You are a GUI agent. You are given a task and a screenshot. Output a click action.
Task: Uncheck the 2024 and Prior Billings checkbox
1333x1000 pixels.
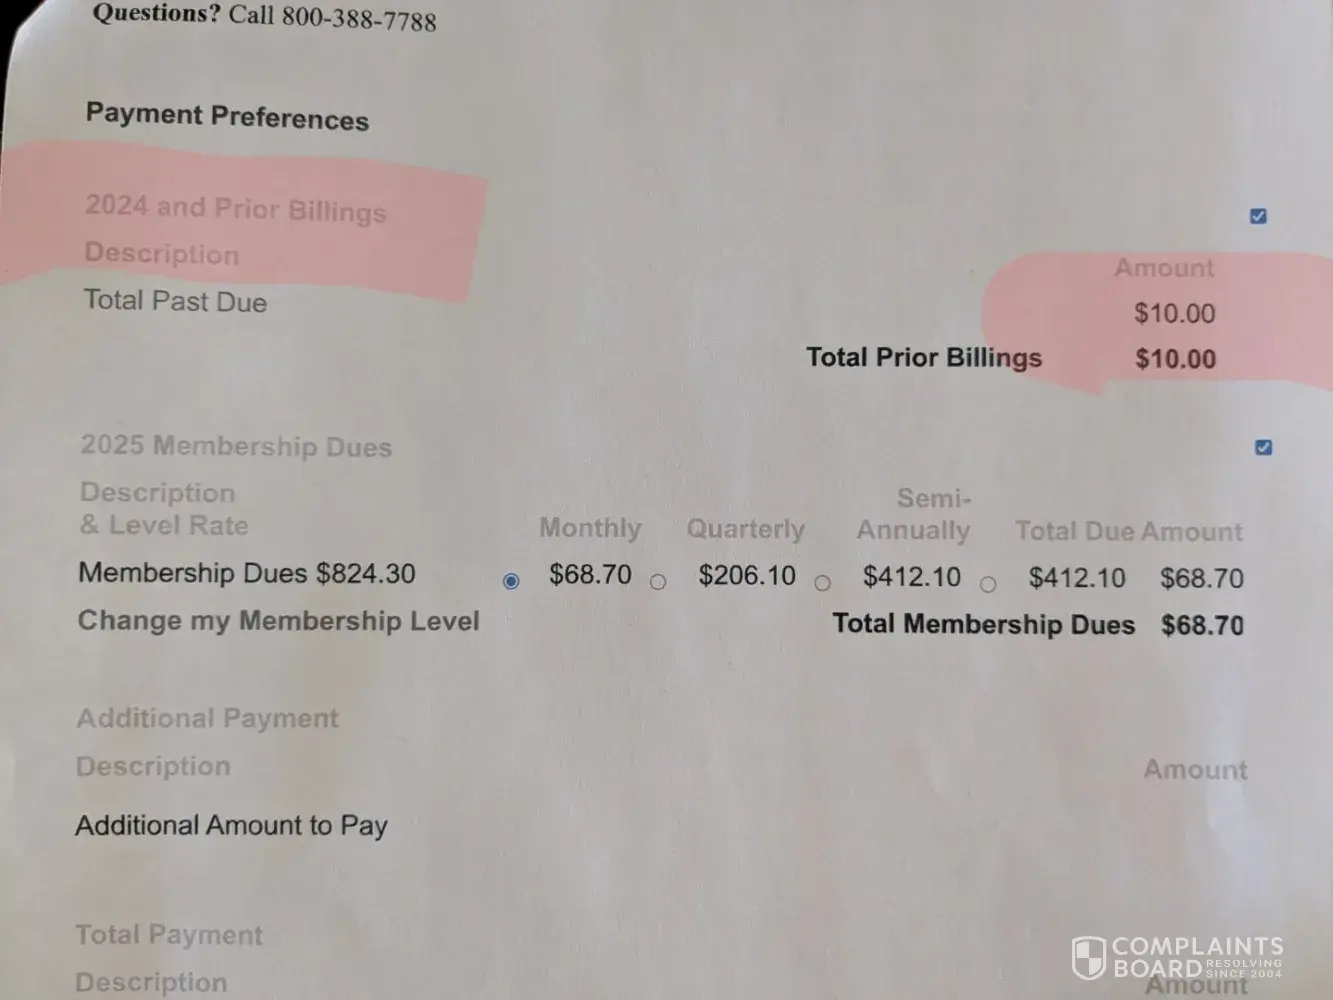coord(1258,216)
